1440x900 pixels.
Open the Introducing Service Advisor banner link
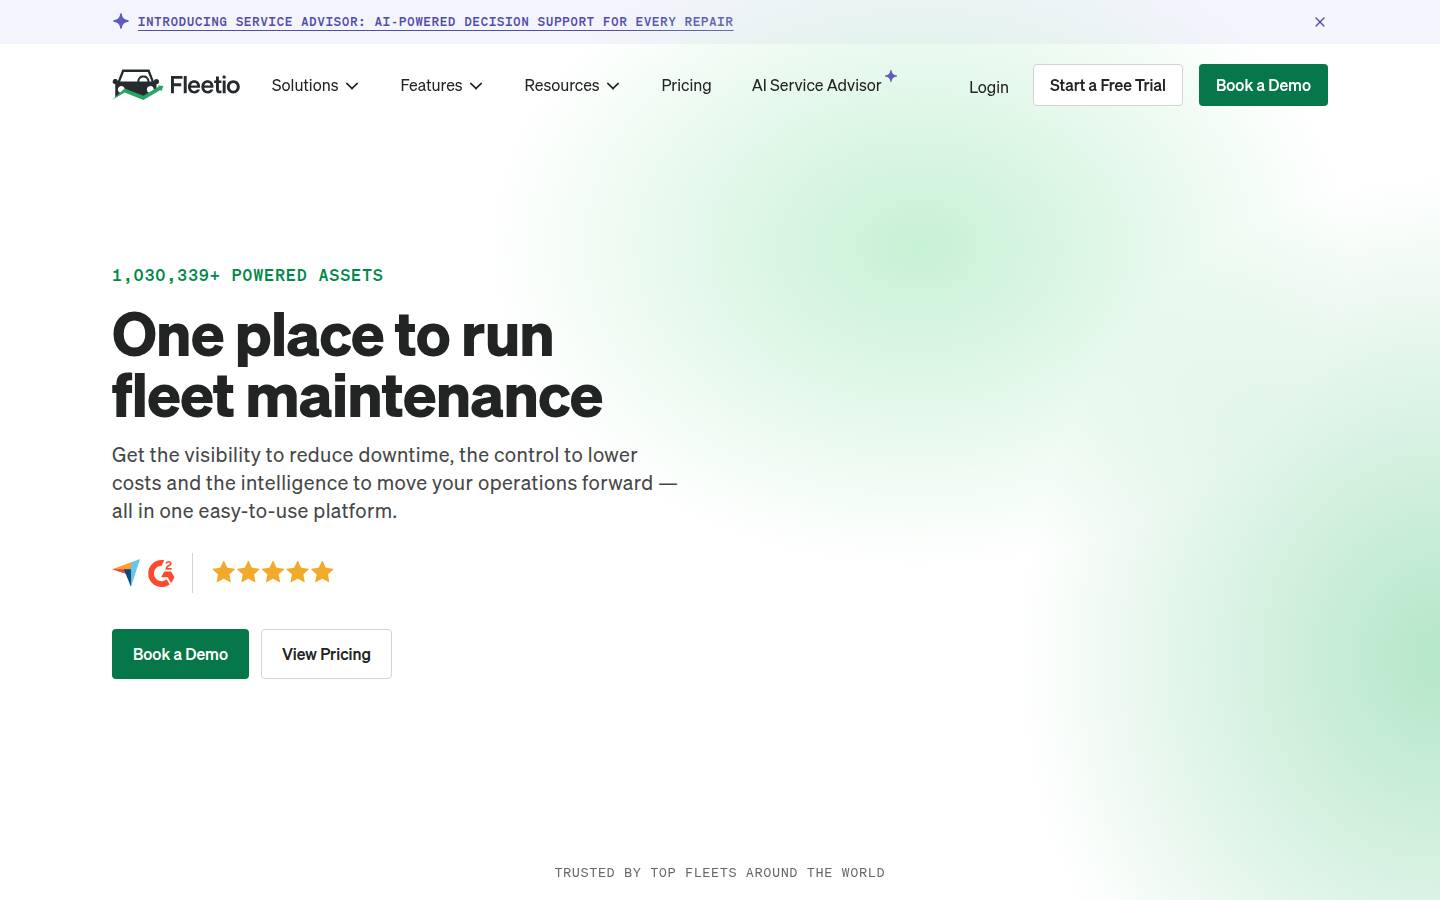click(435, 22)
